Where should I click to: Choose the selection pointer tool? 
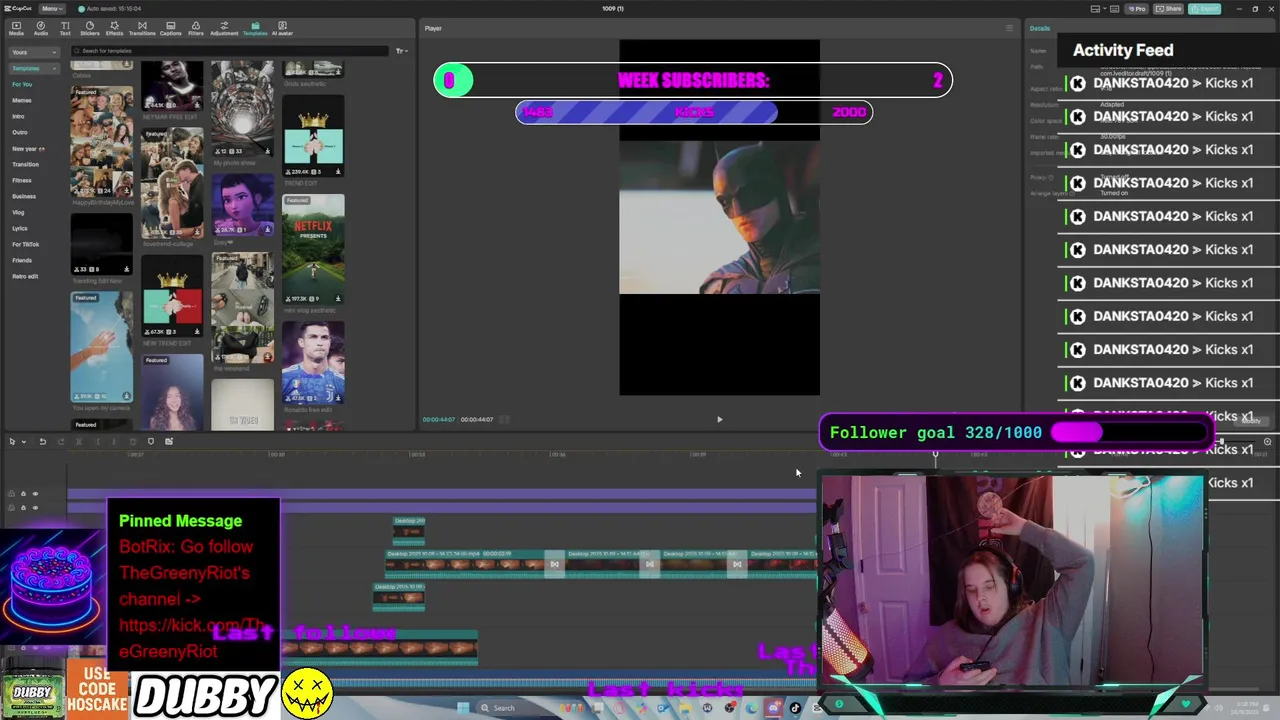coord(12,441)
